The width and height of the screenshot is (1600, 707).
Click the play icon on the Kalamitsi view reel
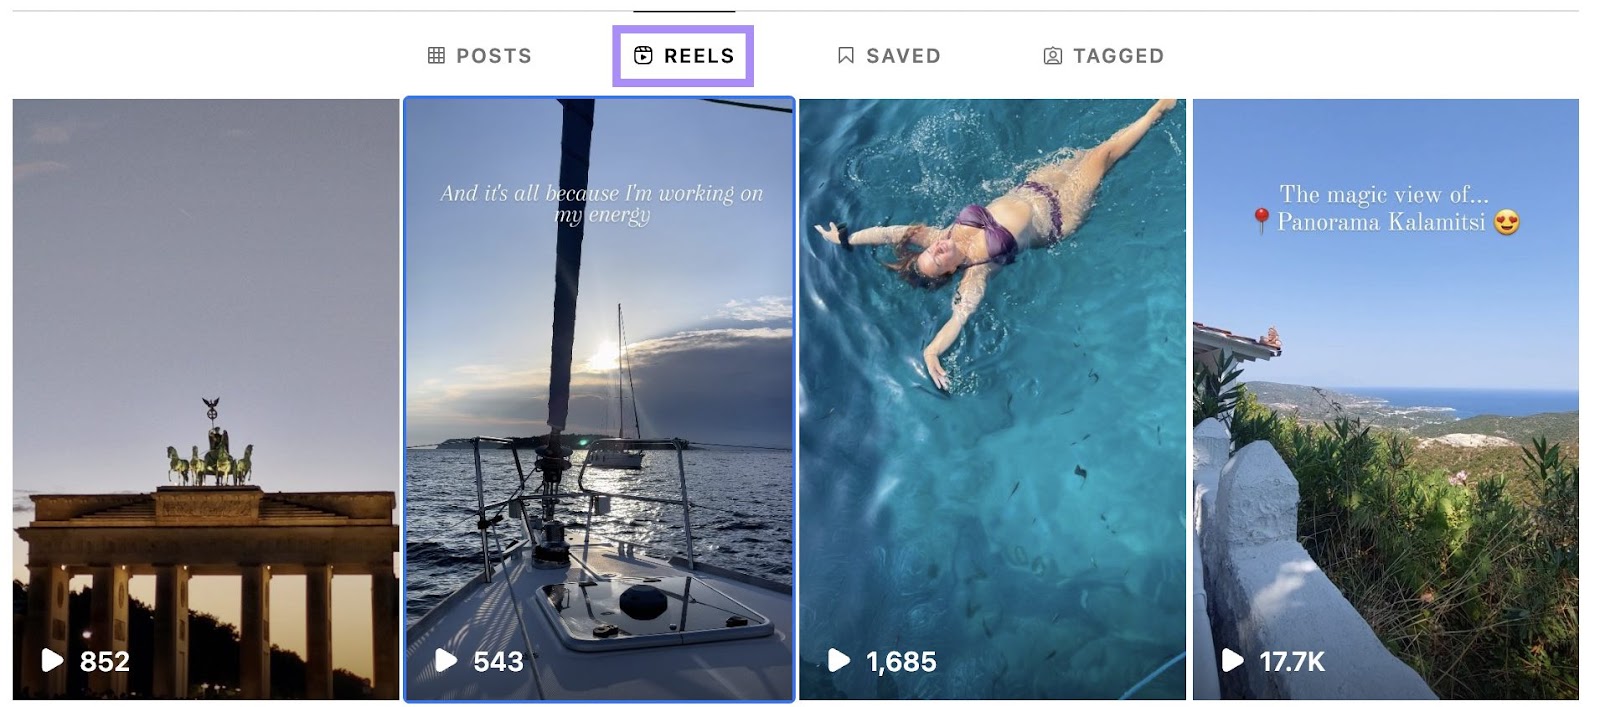tap(1230, 659)
